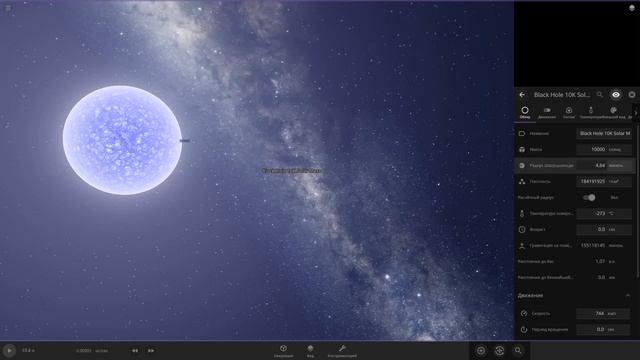Select the blue star in the viewport
640x360 pixels.
coord(122,140)
